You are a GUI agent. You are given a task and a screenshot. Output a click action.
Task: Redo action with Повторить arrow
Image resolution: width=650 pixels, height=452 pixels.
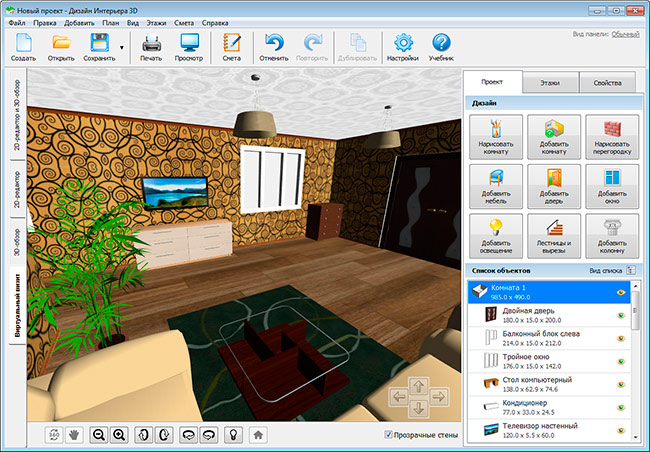(312, 47)
